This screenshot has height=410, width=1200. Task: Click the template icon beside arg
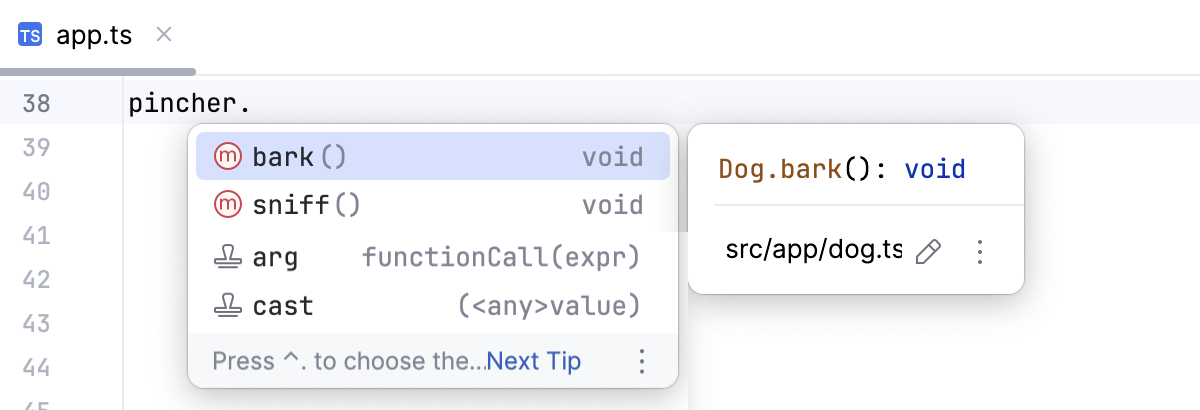[x=229, y=257]
